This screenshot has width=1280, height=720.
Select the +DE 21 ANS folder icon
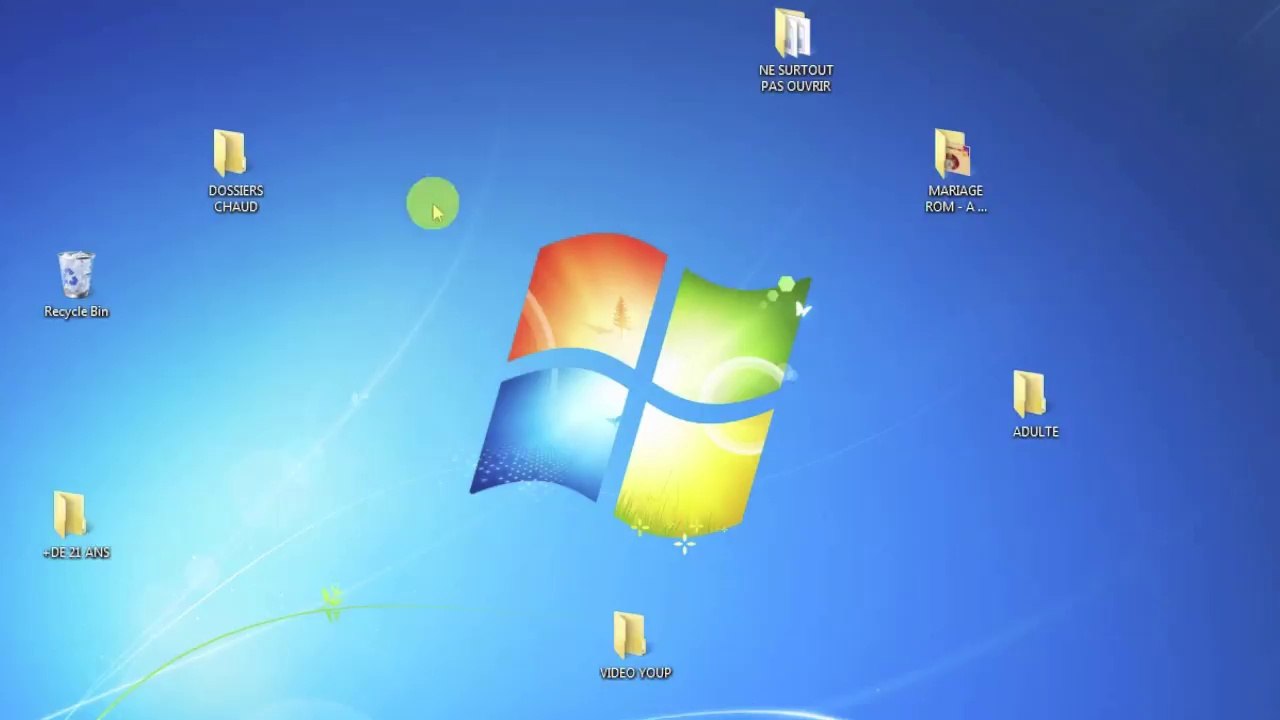(x=70, y=515)
